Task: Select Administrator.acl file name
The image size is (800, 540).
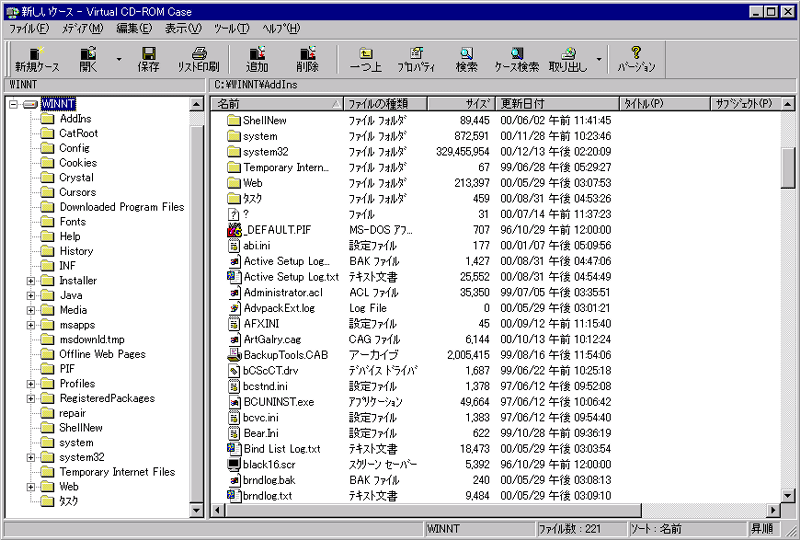Action: pyautogui.click(x=283, y=292)
